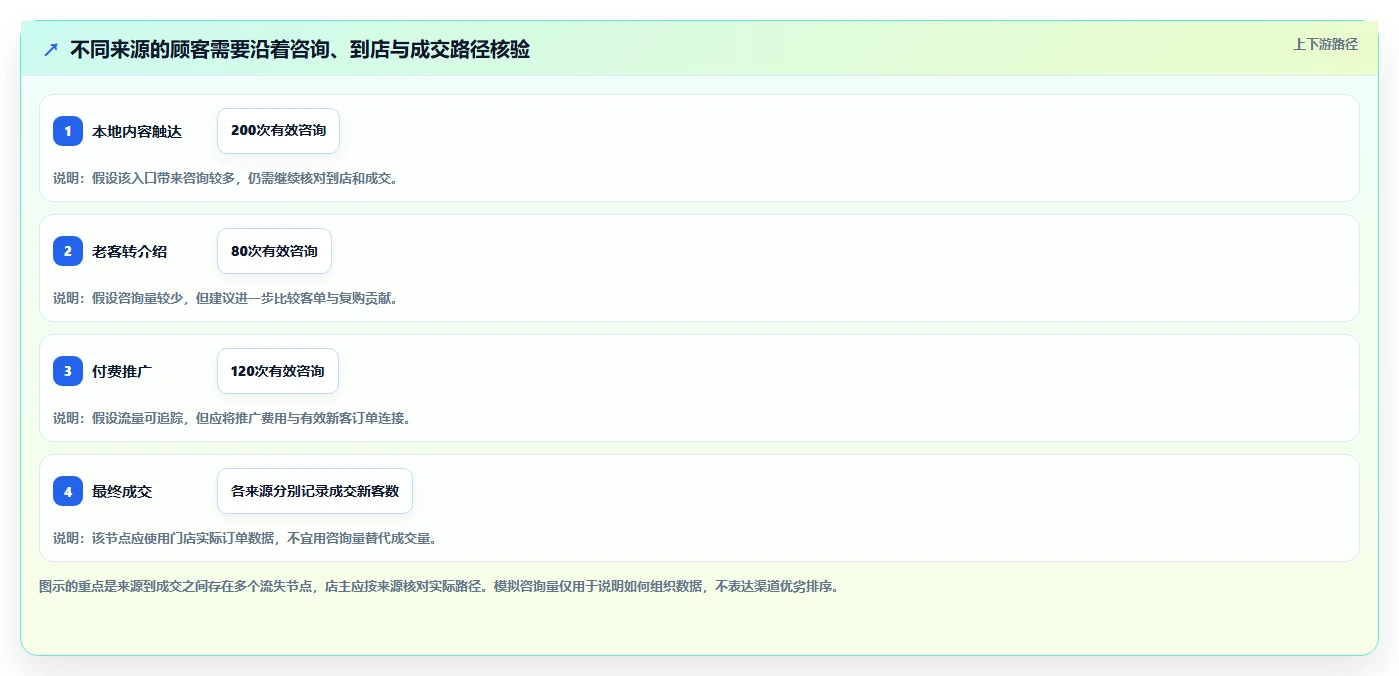
Task: Click the step 4 number badge
Action: point(68,491)
